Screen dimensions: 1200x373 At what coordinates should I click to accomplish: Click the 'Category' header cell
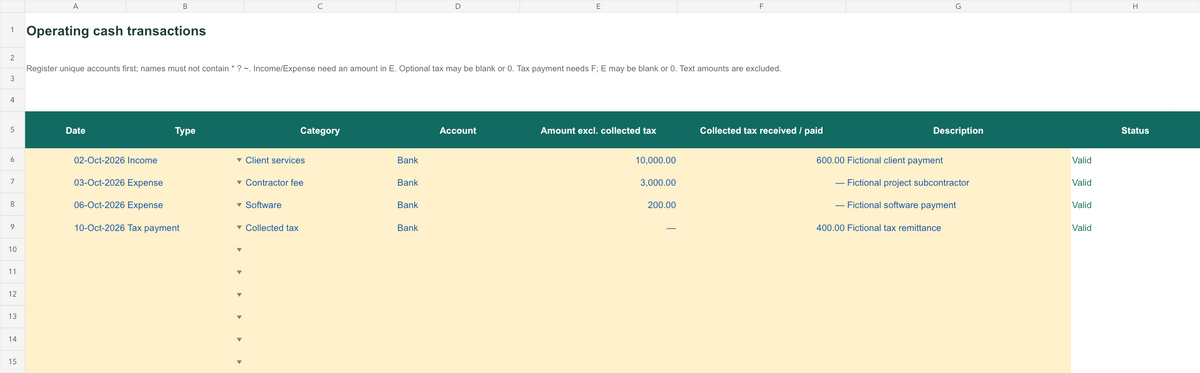click(319, 130)
